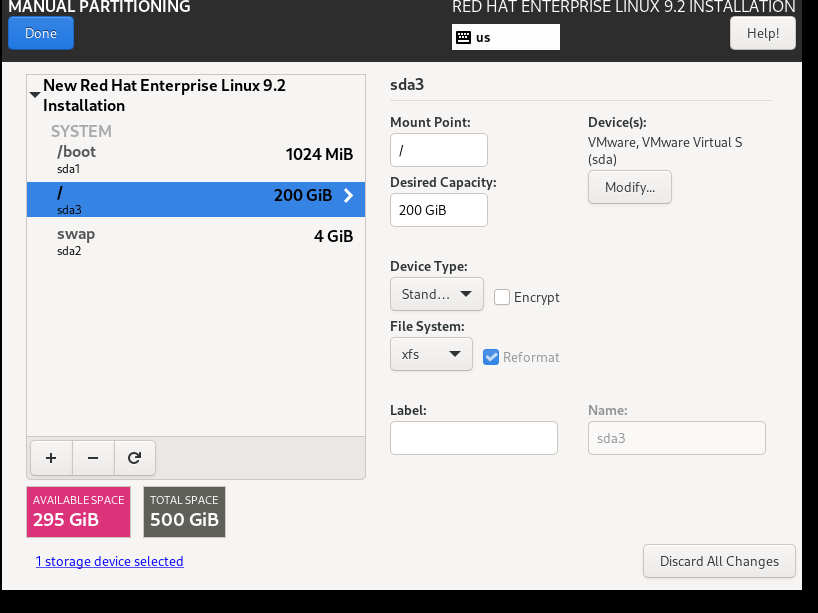Click the Done button
818x613 pixels.
(x=41, y=33)
